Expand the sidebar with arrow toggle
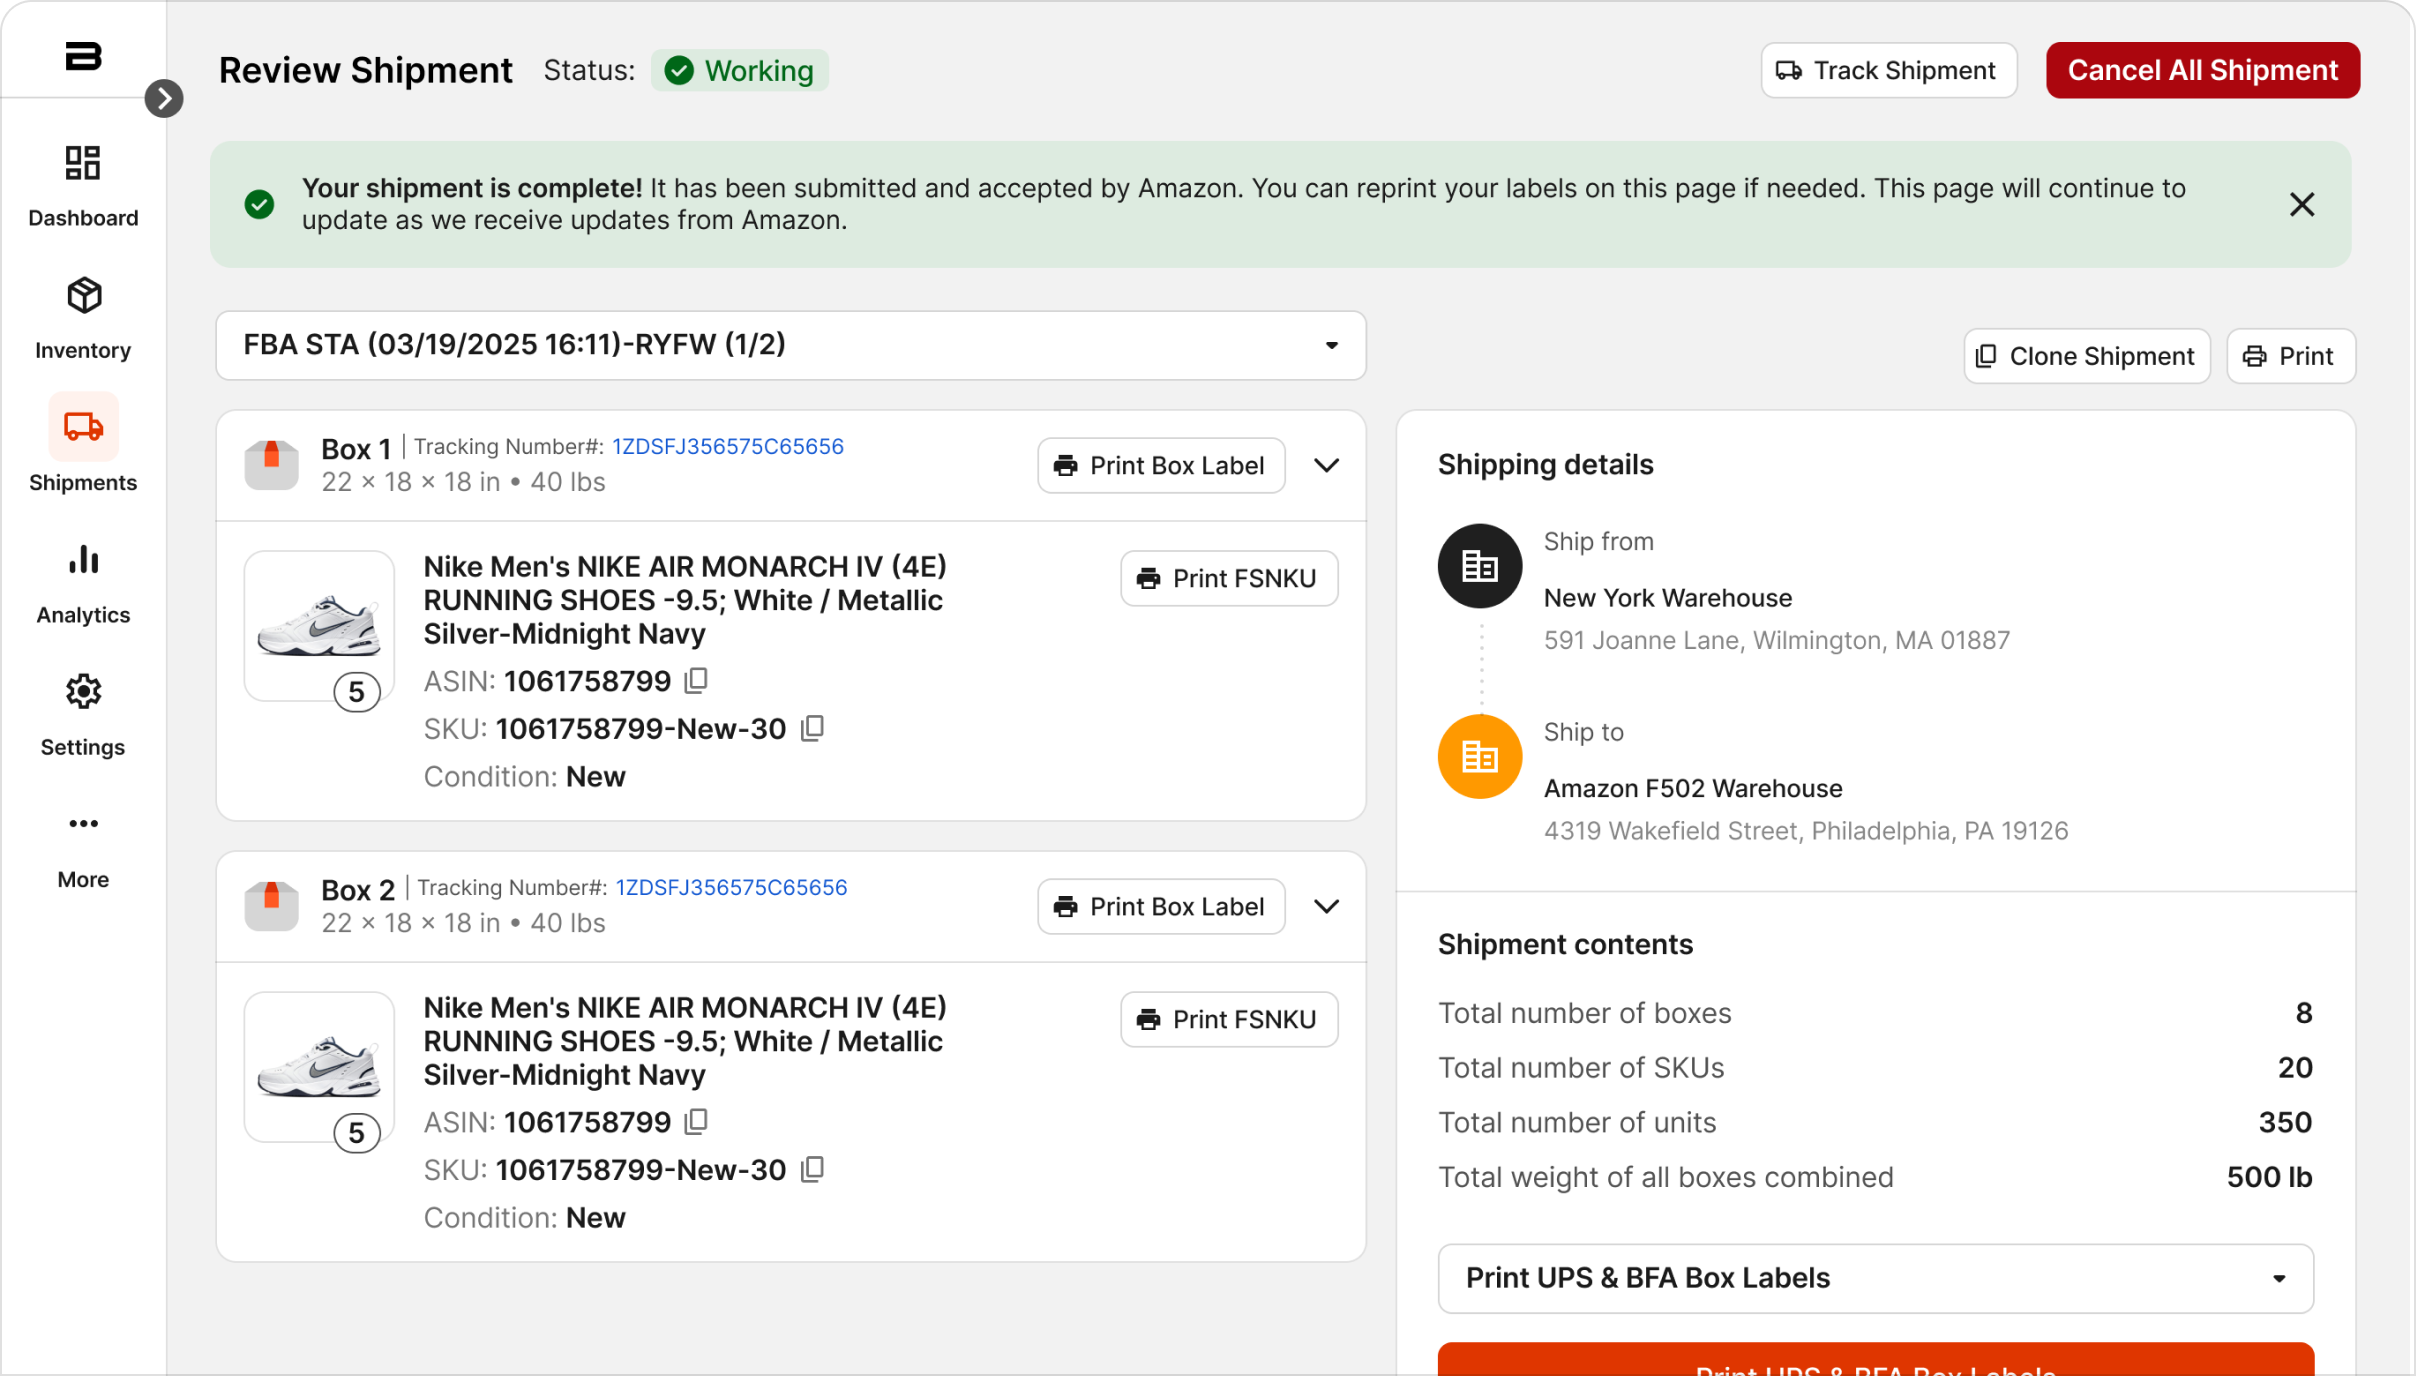 click(x=164, y=98)
